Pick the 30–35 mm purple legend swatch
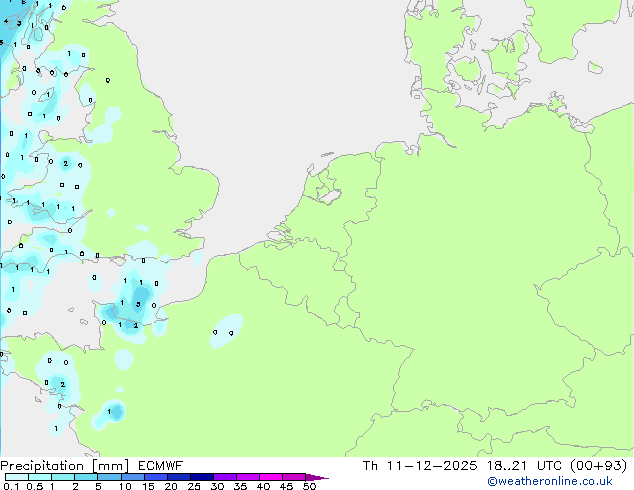Image resolution: width=634 pixels, height=490 pixels. (x=228, y=477)
